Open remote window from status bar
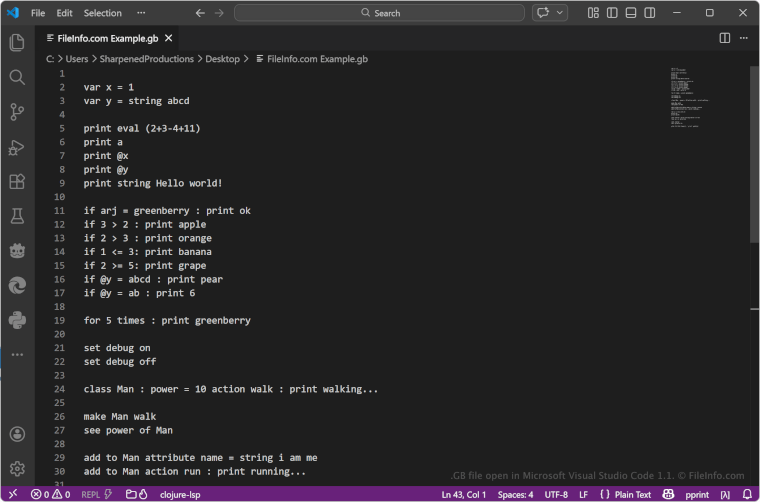The height and width of the screenshot is (502, 760). (13, 494)
